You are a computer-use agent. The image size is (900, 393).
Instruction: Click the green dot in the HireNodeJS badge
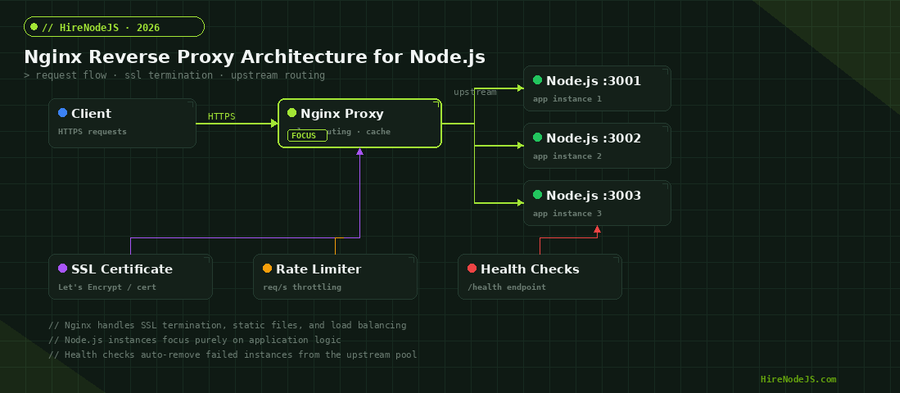(x=34, y=26)
